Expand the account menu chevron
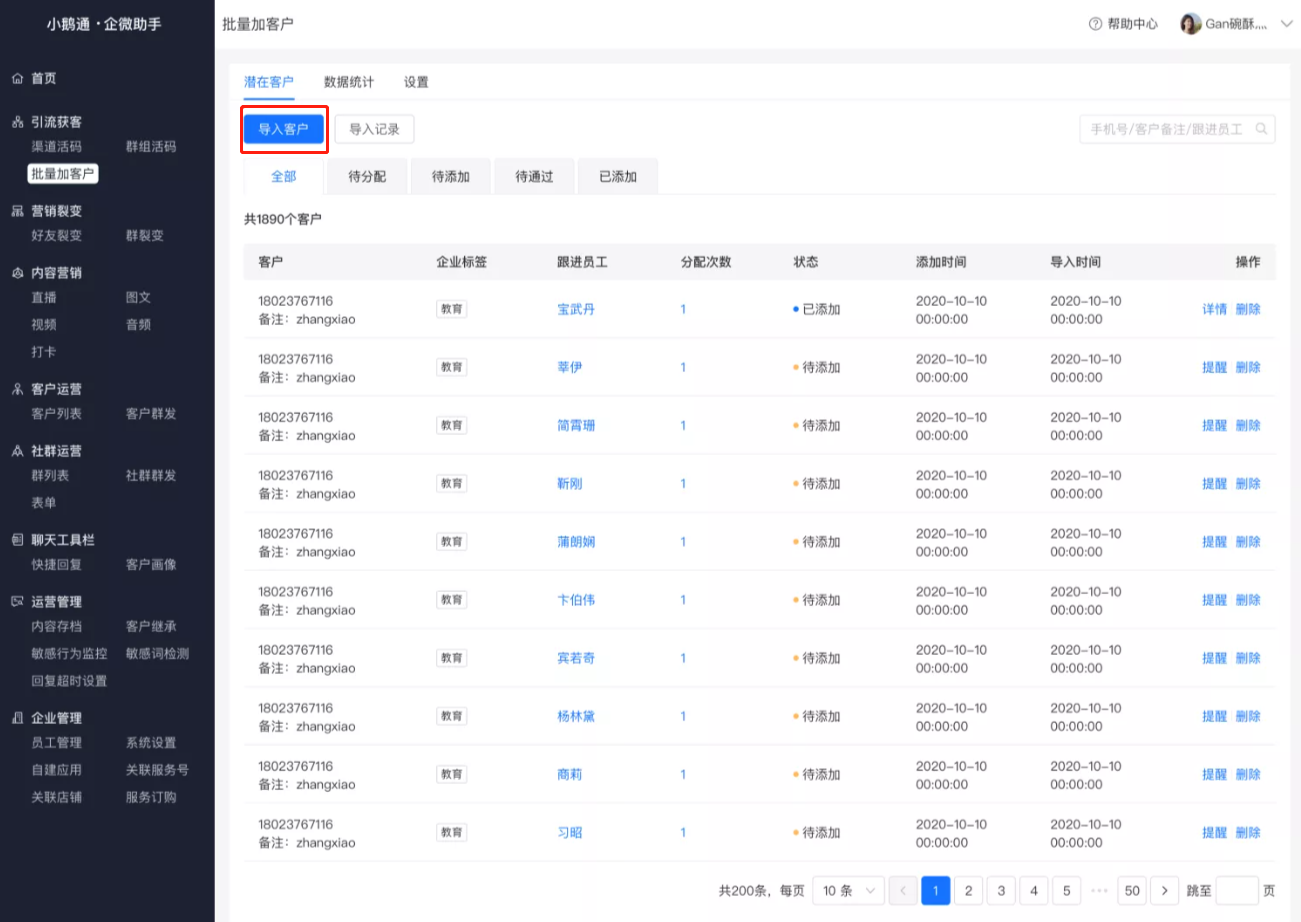This screenshot has width=1301, height=922. point(1286,24)
